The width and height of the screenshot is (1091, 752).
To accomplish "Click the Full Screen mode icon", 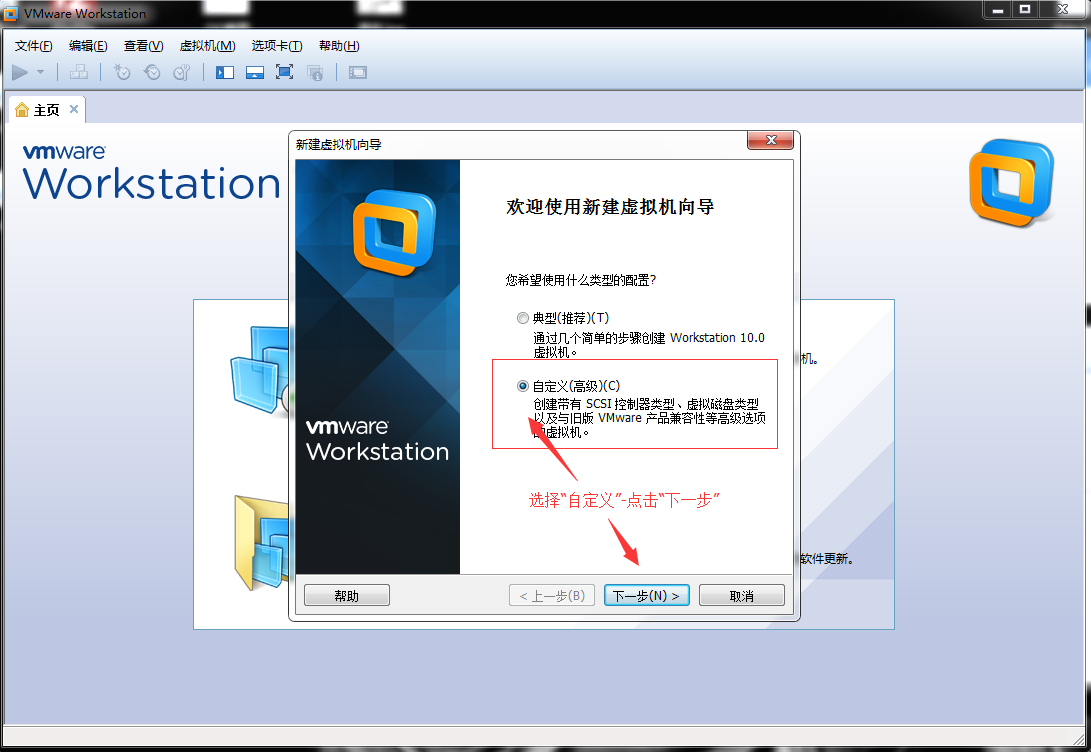I will pos(285,72).
